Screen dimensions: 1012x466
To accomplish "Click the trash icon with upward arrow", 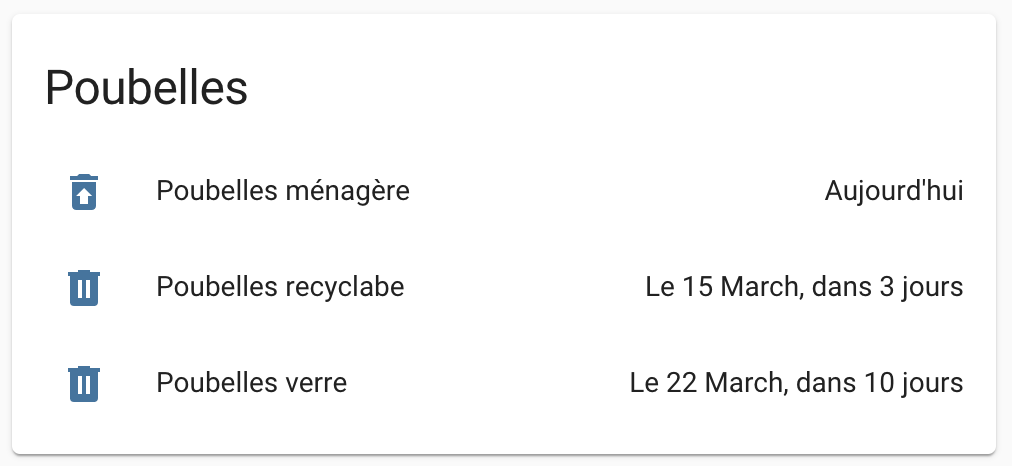I will tap(84, 192).
